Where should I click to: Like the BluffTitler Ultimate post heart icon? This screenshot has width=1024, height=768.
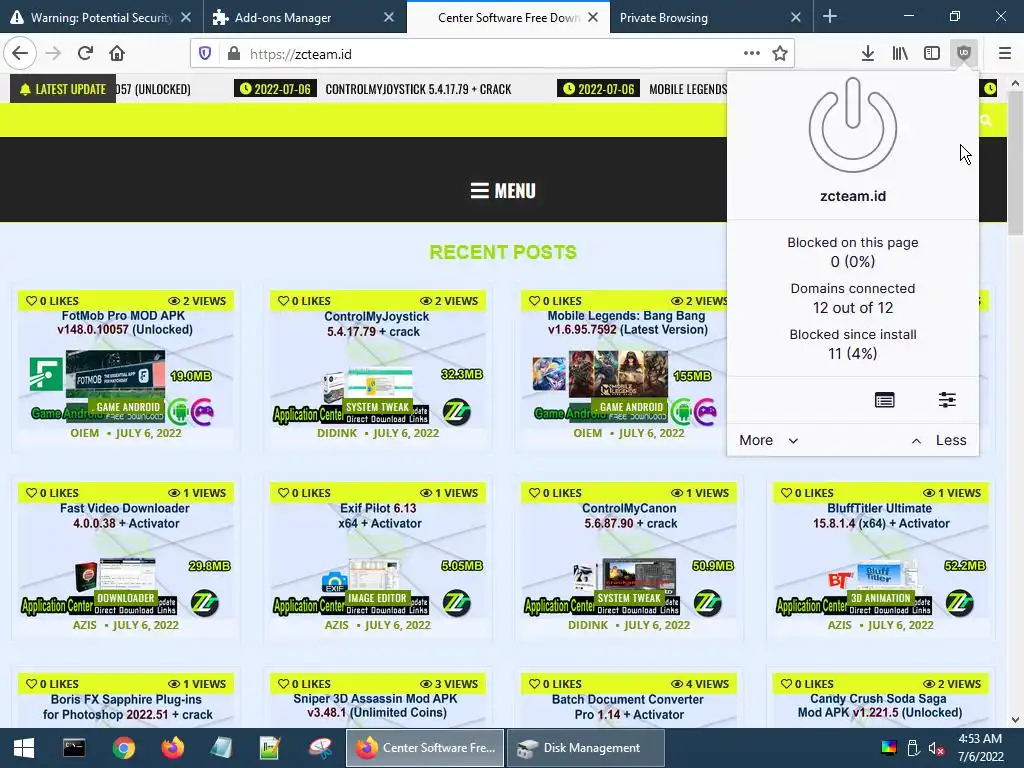pos(786,492)
